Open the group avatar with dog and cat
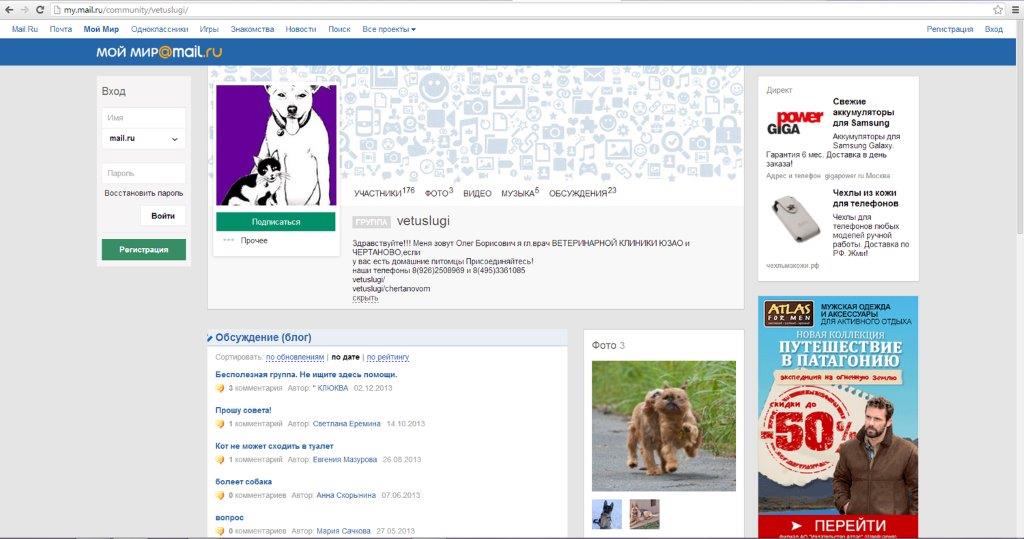 click(276, 145)
